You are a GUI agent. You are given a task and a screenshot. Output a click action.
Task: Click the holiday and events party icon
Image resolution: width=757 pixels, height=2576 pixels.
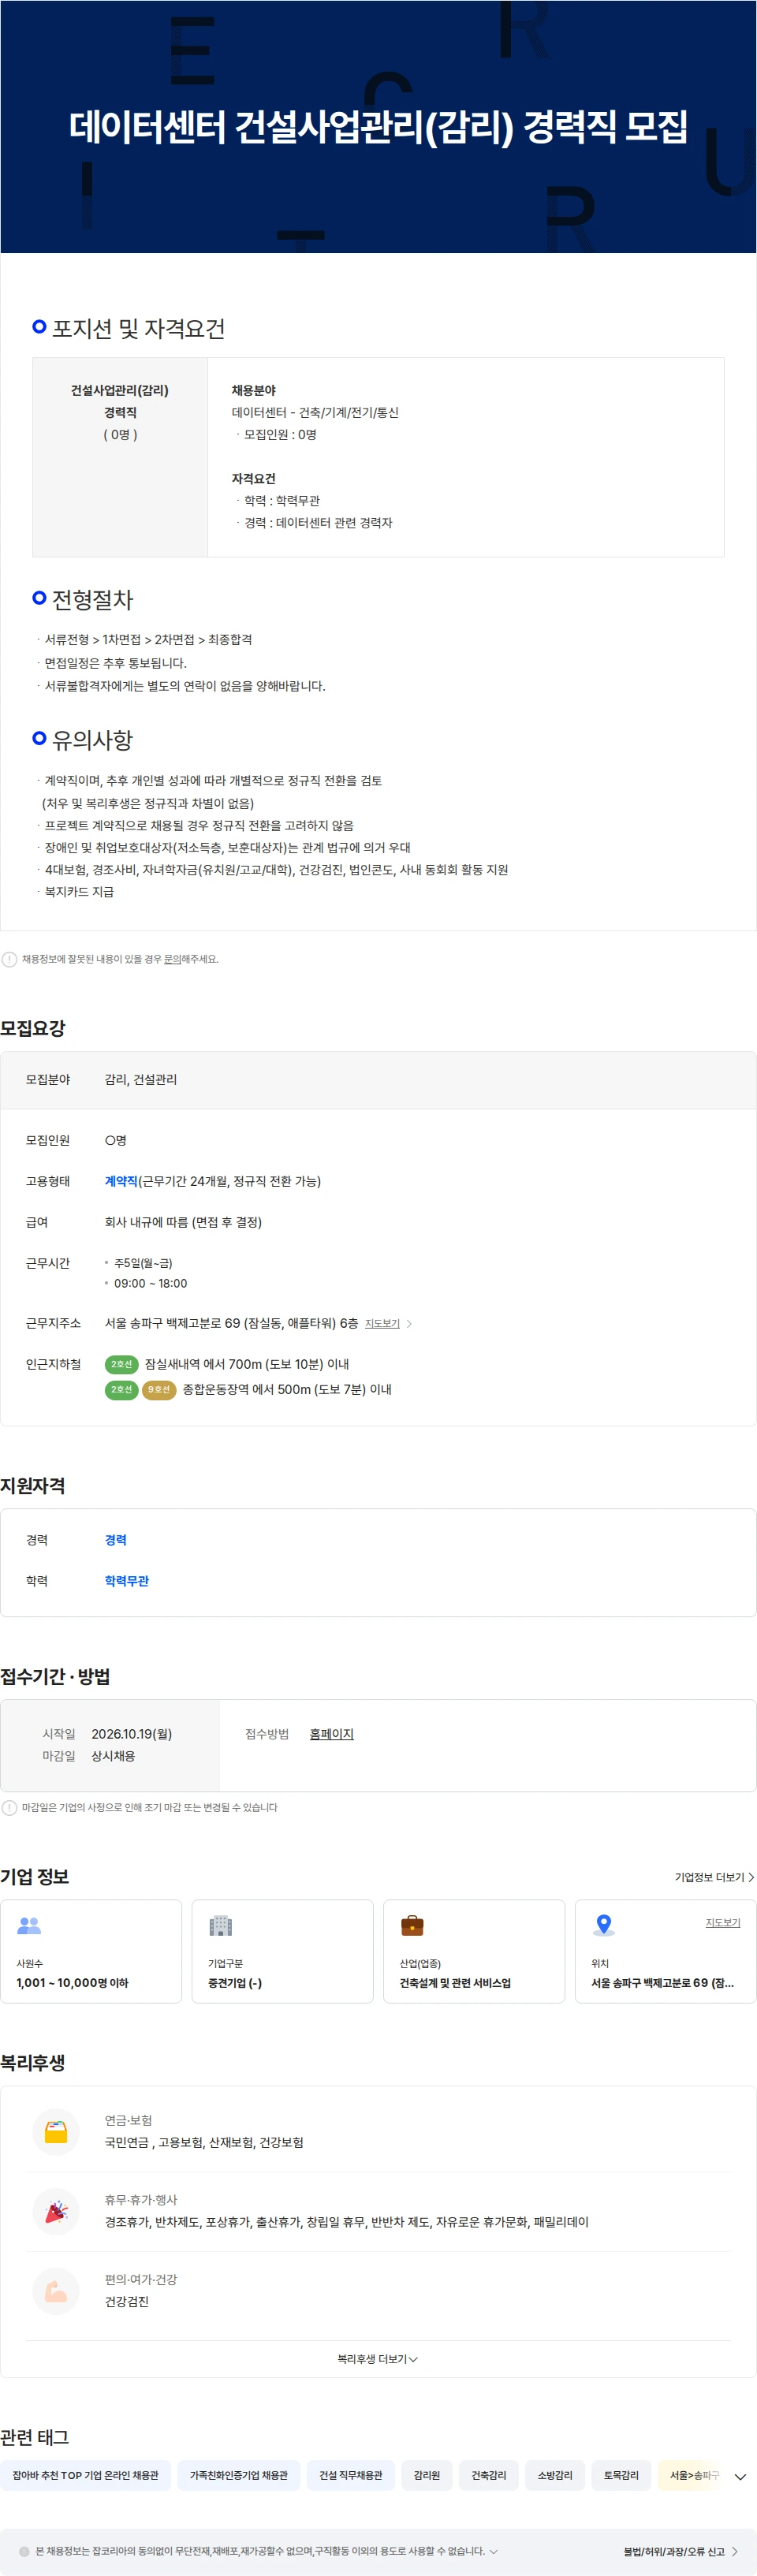pos(56,2211)
